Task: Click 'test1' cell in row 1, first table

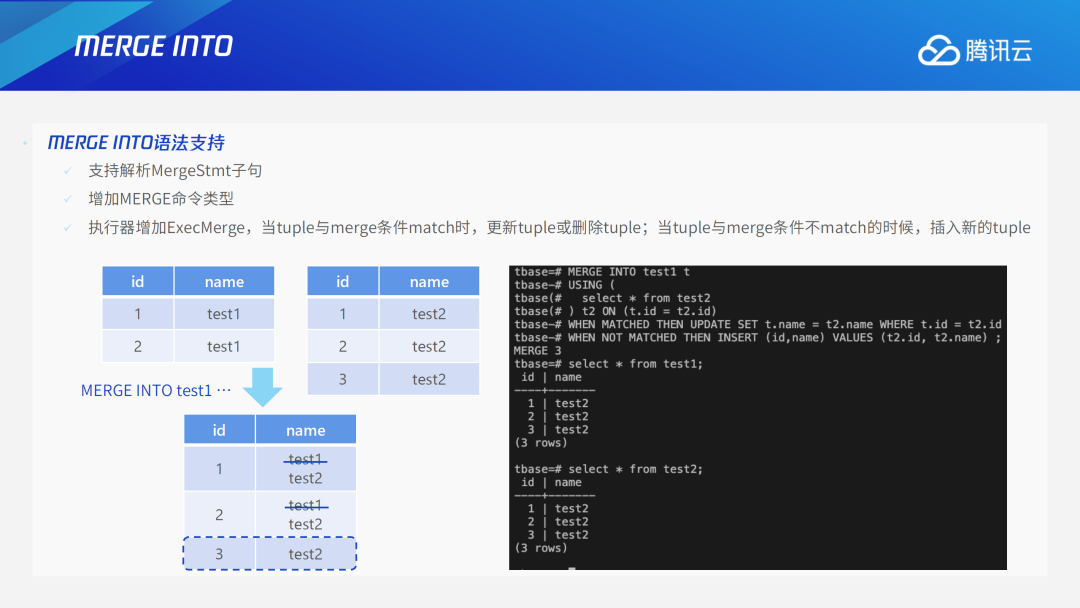Action: pyautogui.click(x=224, y=314)
